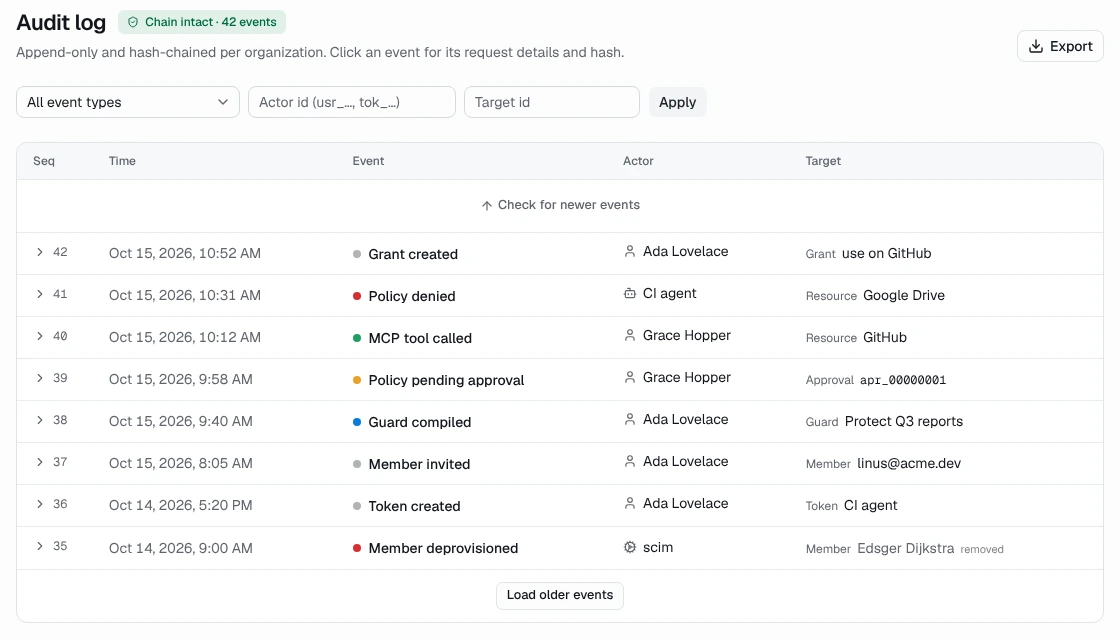
Task: Expand event row 38 chevron
Action: pos(39,420)
